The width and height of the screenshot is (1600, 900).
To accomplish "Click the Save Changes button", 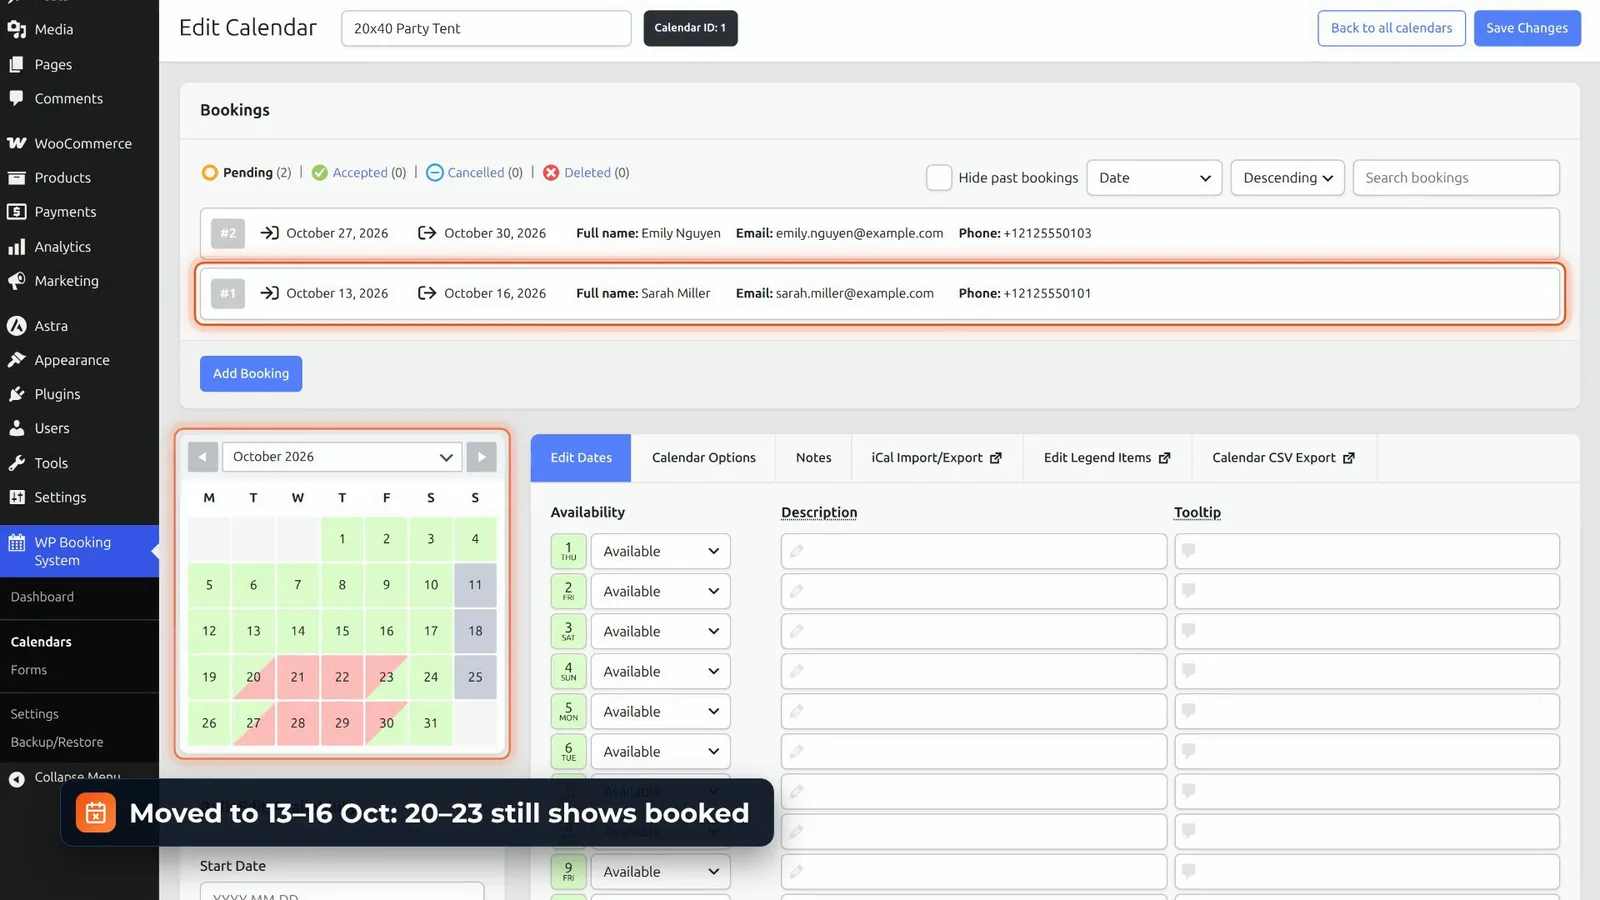I will [x=1527, y=28].
